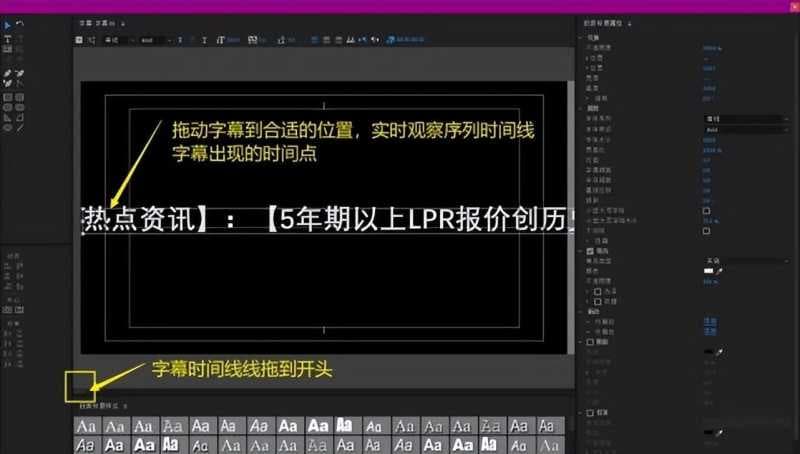Click the Fill opacity percentage value

point(711,281)
